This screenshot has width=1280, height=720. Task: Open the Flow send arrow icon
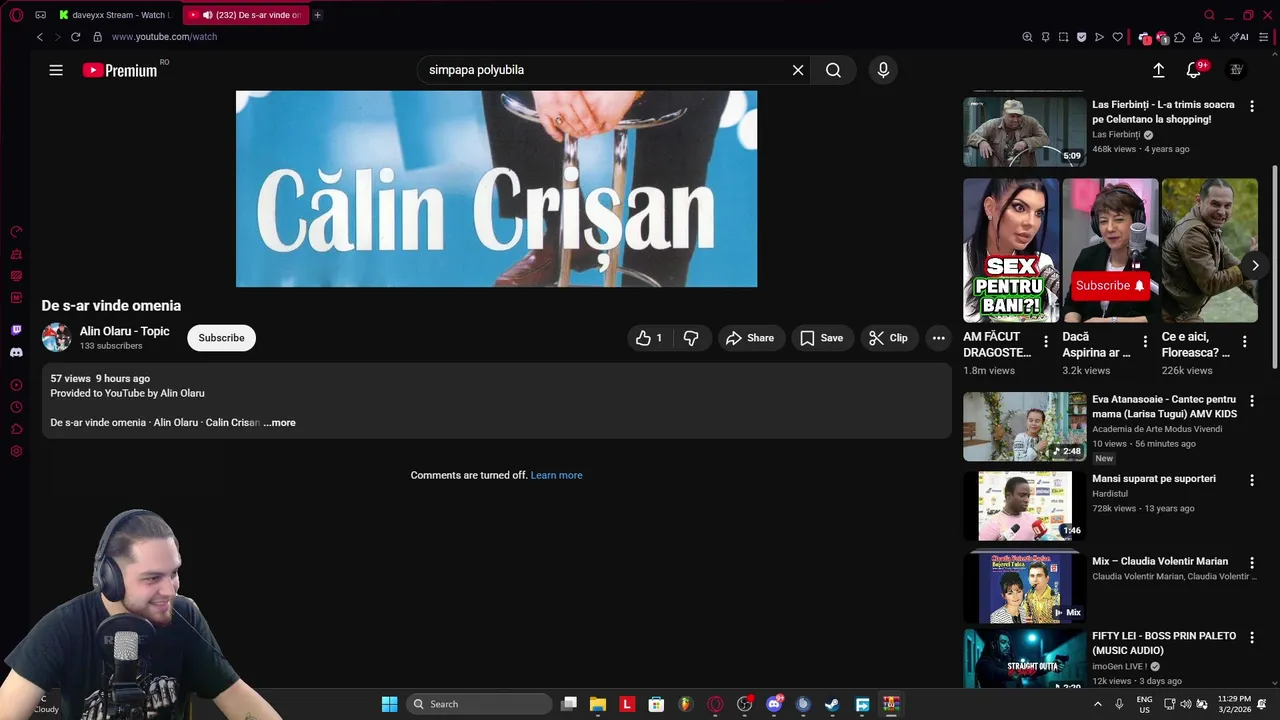1099,37
